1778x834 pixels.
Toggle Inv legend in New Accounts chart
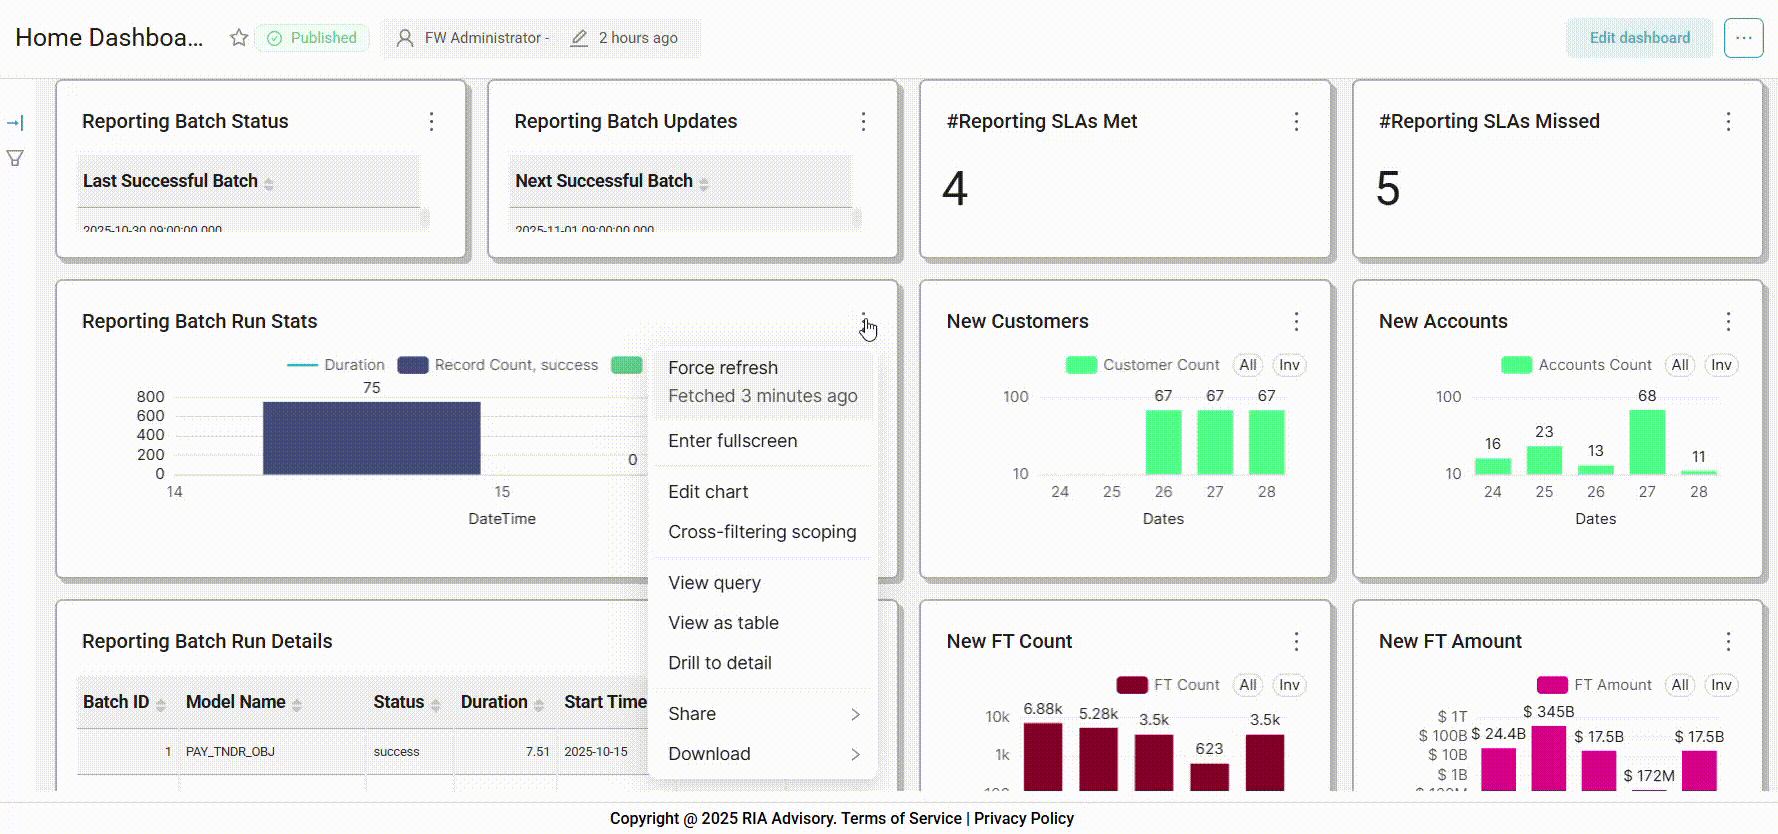1720,365
